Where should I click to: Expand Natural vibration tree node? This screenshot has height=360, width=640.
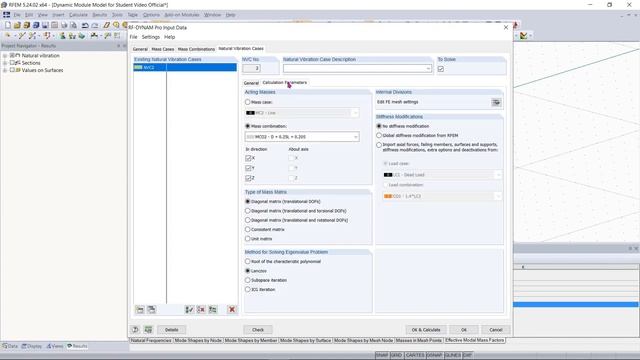pyautogui.click(x=5, y=56)
